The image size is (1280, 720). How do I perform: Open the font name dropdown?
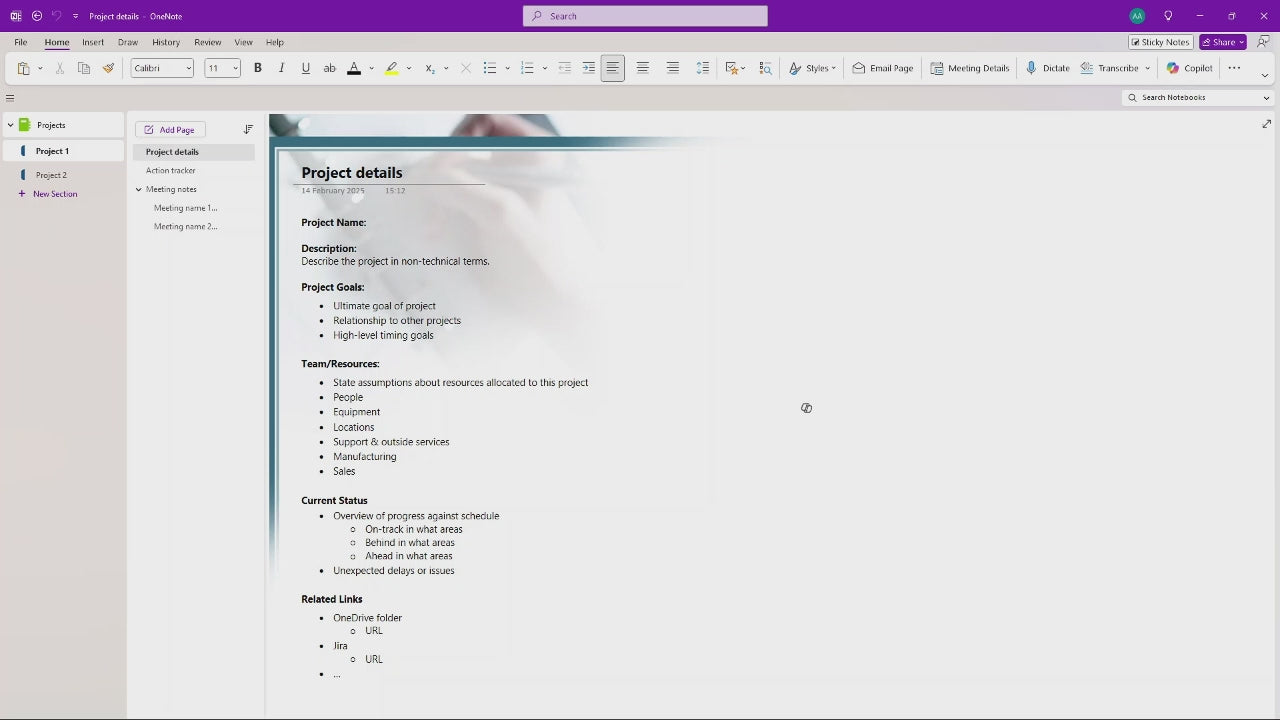click(163, 68)
